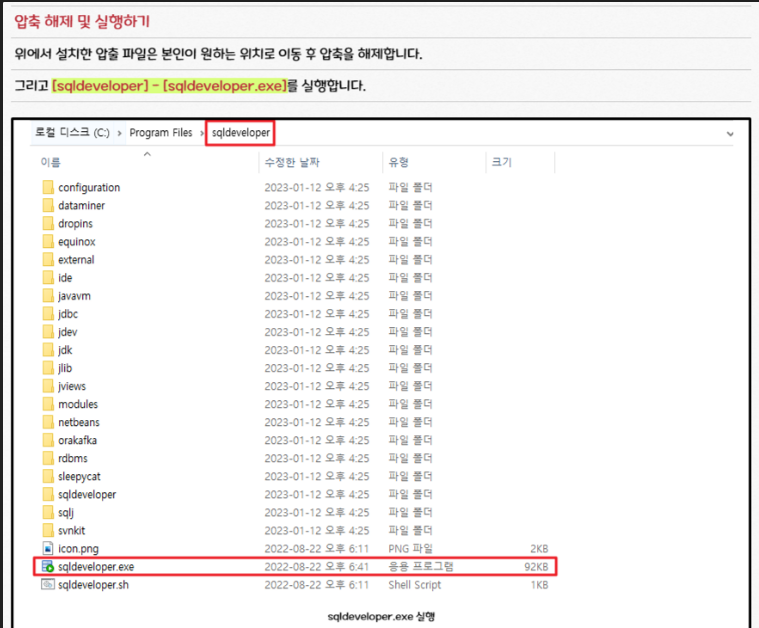759x628 pixels.
Task: Click the orakafka folder icon
Action: point(48,440)
